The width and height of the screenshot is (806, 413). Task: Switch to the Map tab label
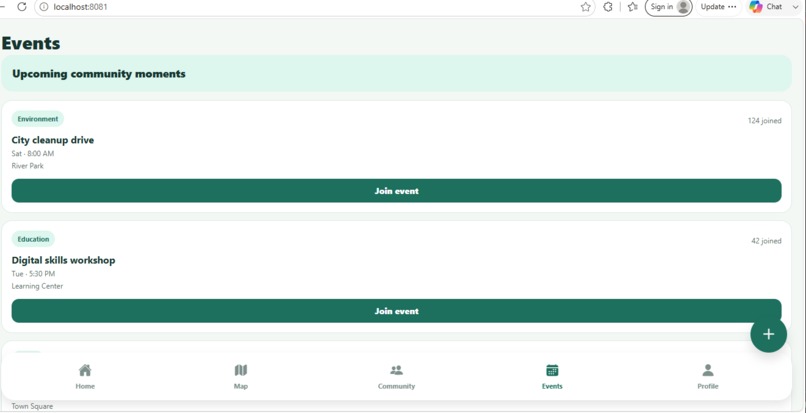click(x=241, y=386)
